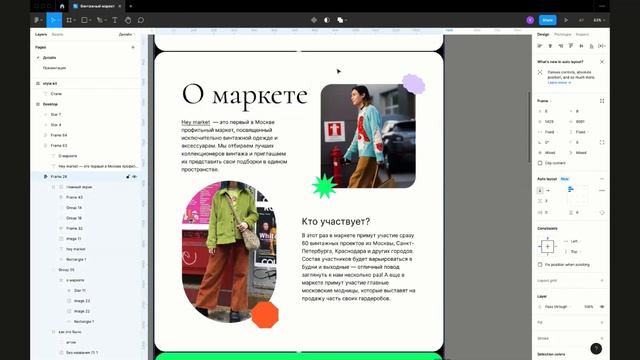Dismiss the What's new in auto layout notice
640x360 pixels.
tap(602, 62)
